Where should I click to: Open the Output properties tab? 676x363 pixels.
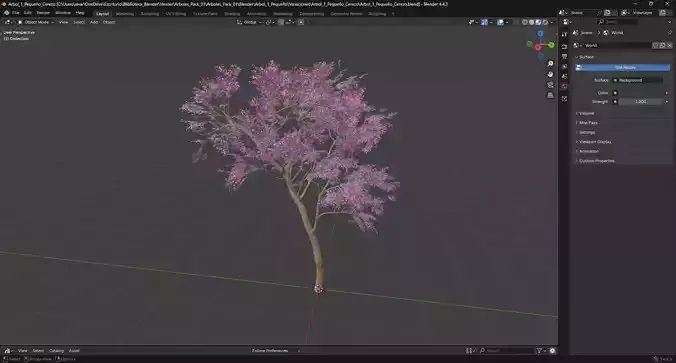[564, 56]
